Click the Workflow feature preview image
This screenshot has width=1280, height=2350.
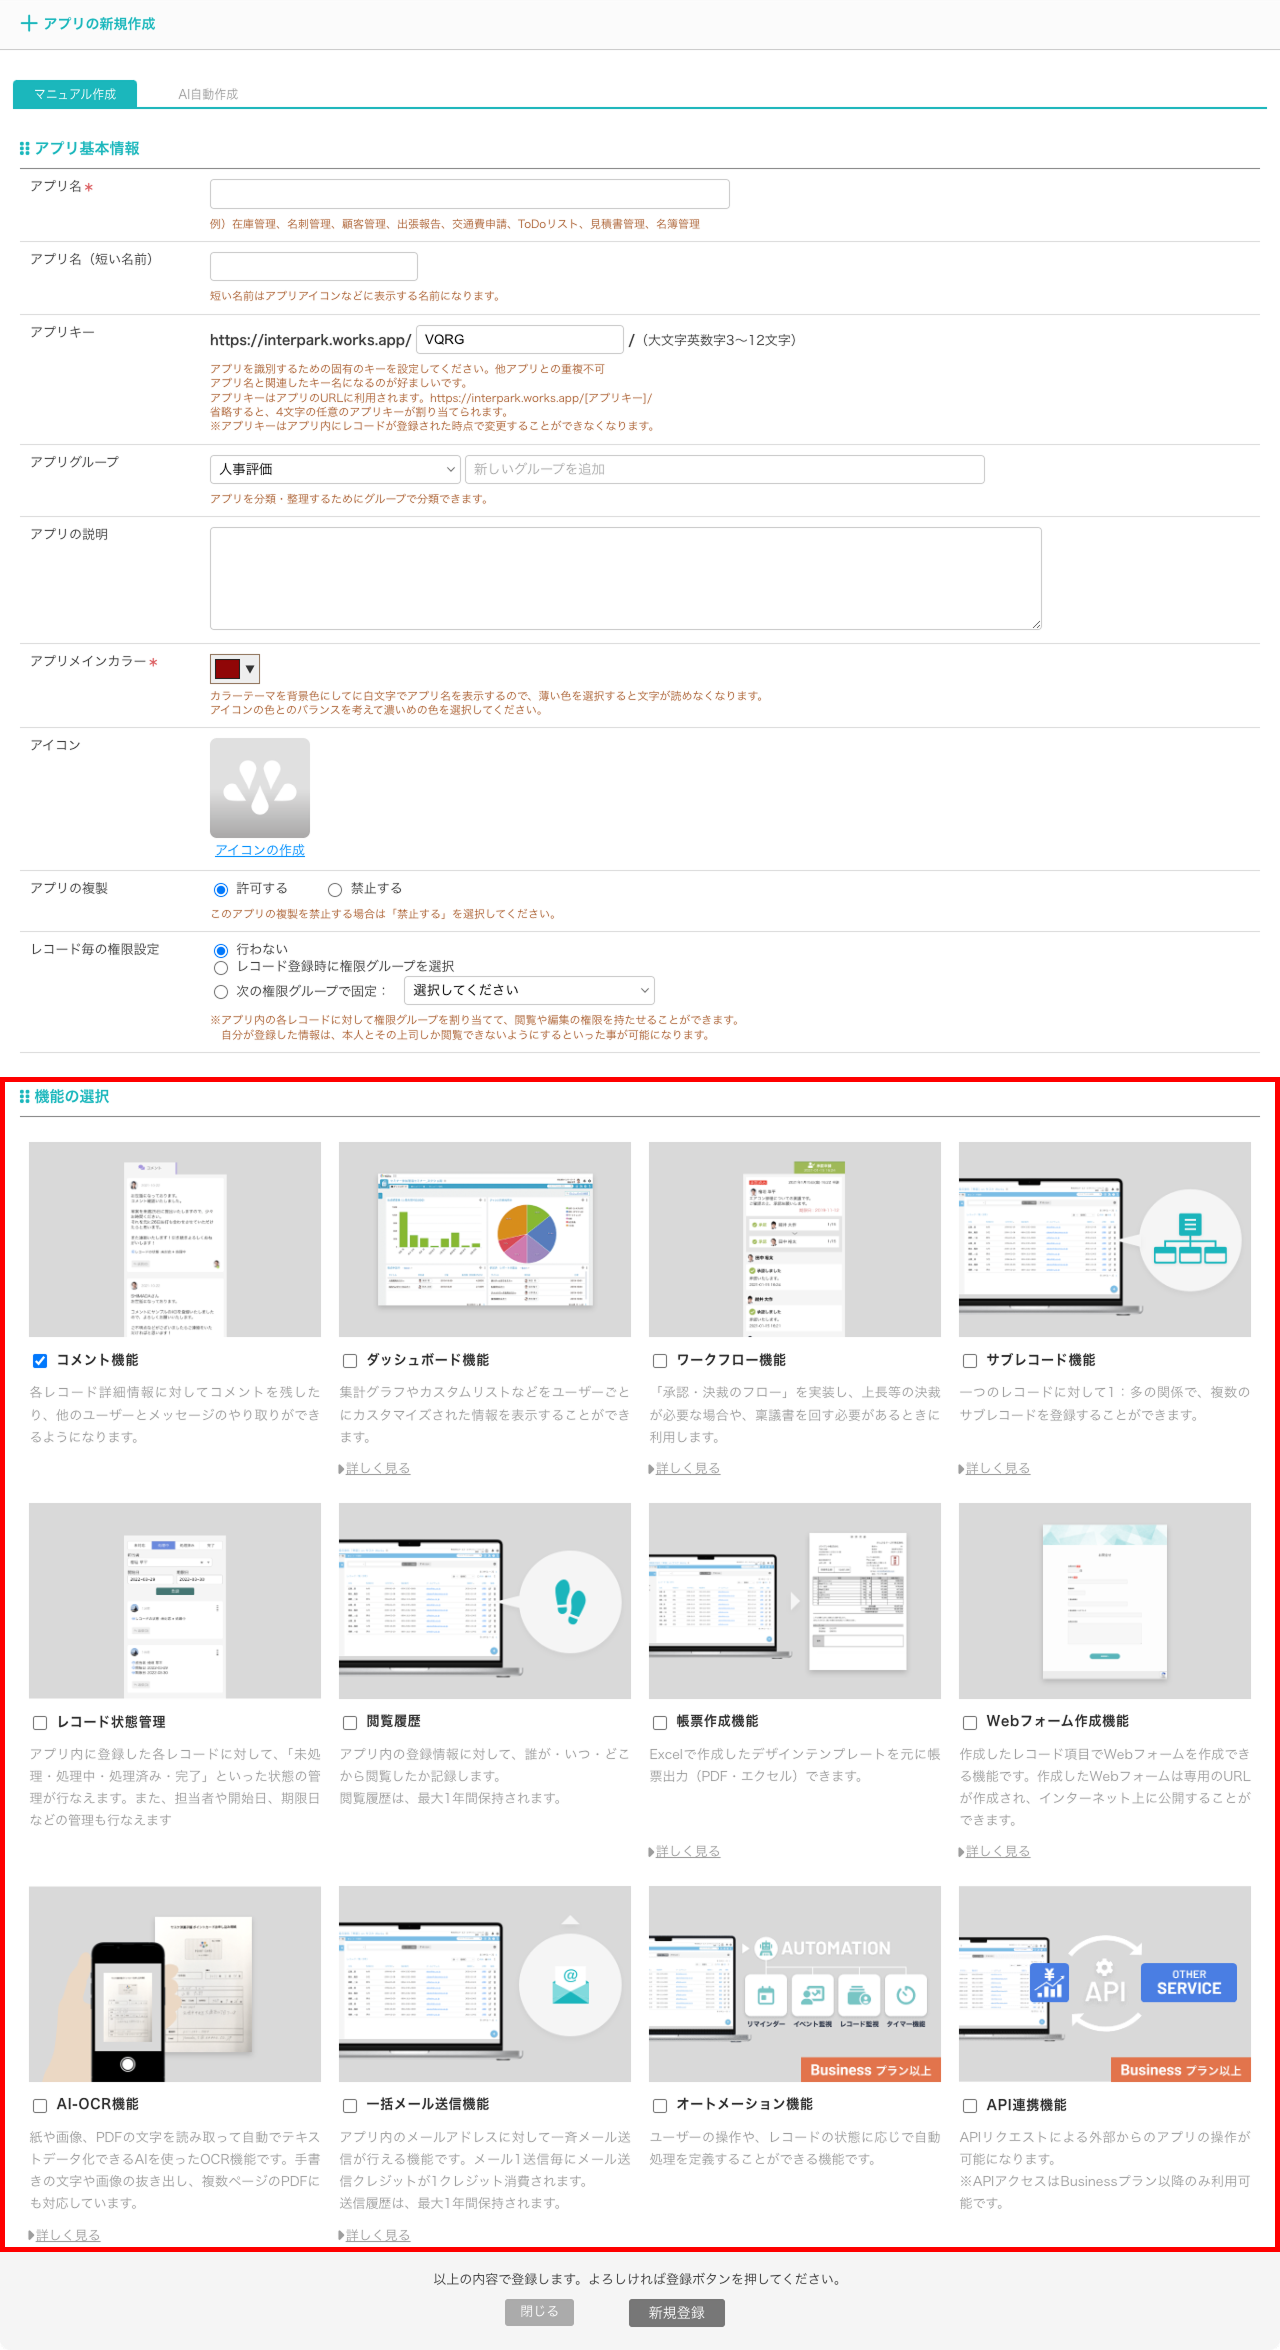point(795,1239)
